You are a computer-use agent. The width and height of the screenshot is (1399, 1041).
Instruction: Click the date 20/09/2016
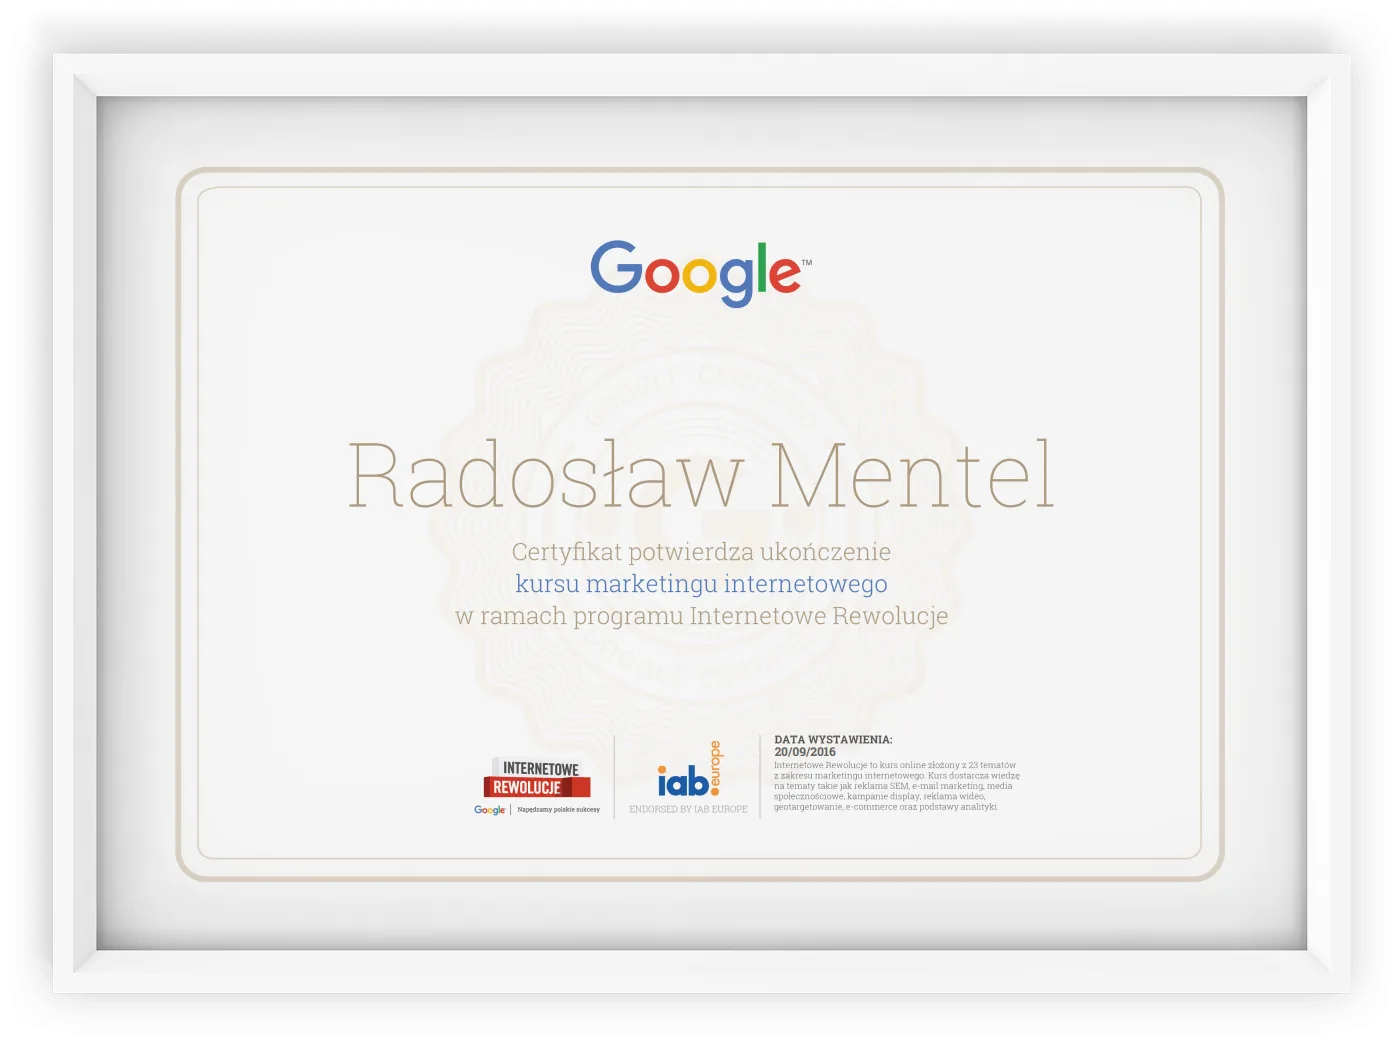tap(805, 752)
